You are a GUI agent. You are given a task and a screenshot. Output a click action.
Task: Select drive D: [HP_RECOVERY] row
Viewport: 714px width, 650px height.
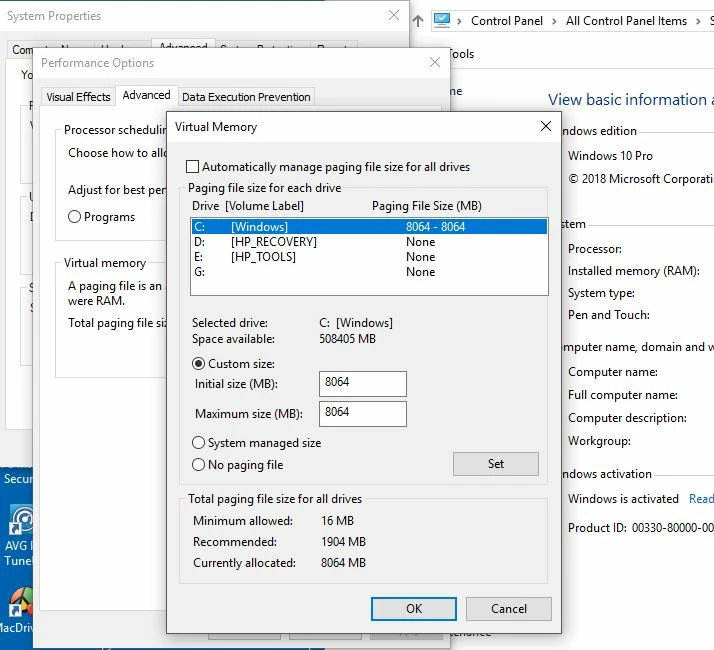(x=369, y=241)
